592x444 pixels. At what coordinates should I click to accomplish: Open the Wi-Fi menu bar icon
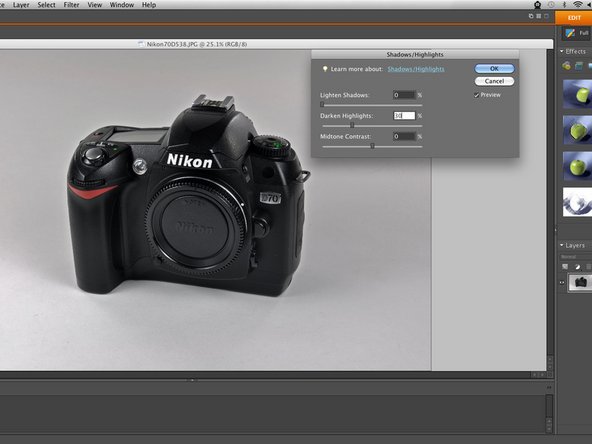(578, 5)
